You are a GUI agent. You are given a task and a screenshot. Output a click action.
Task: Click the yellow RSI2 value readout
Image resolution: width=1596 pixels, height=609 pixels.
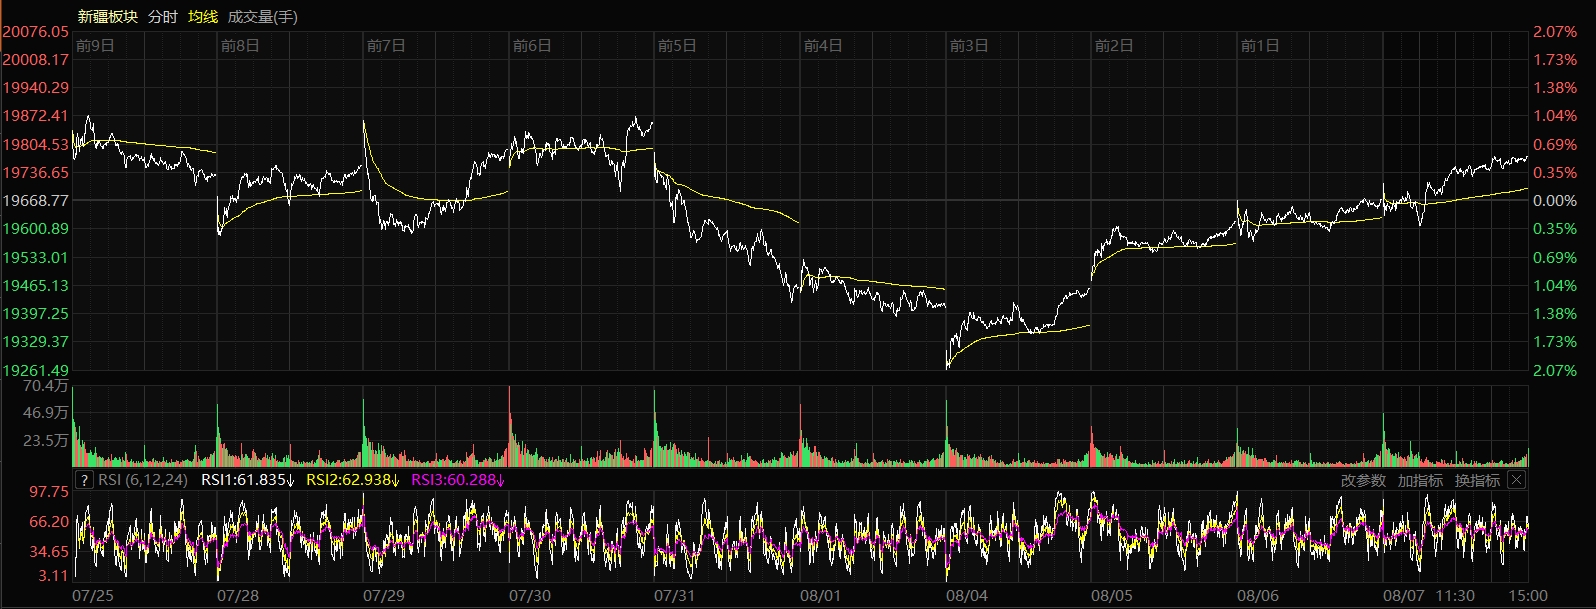tap(353, 480)
